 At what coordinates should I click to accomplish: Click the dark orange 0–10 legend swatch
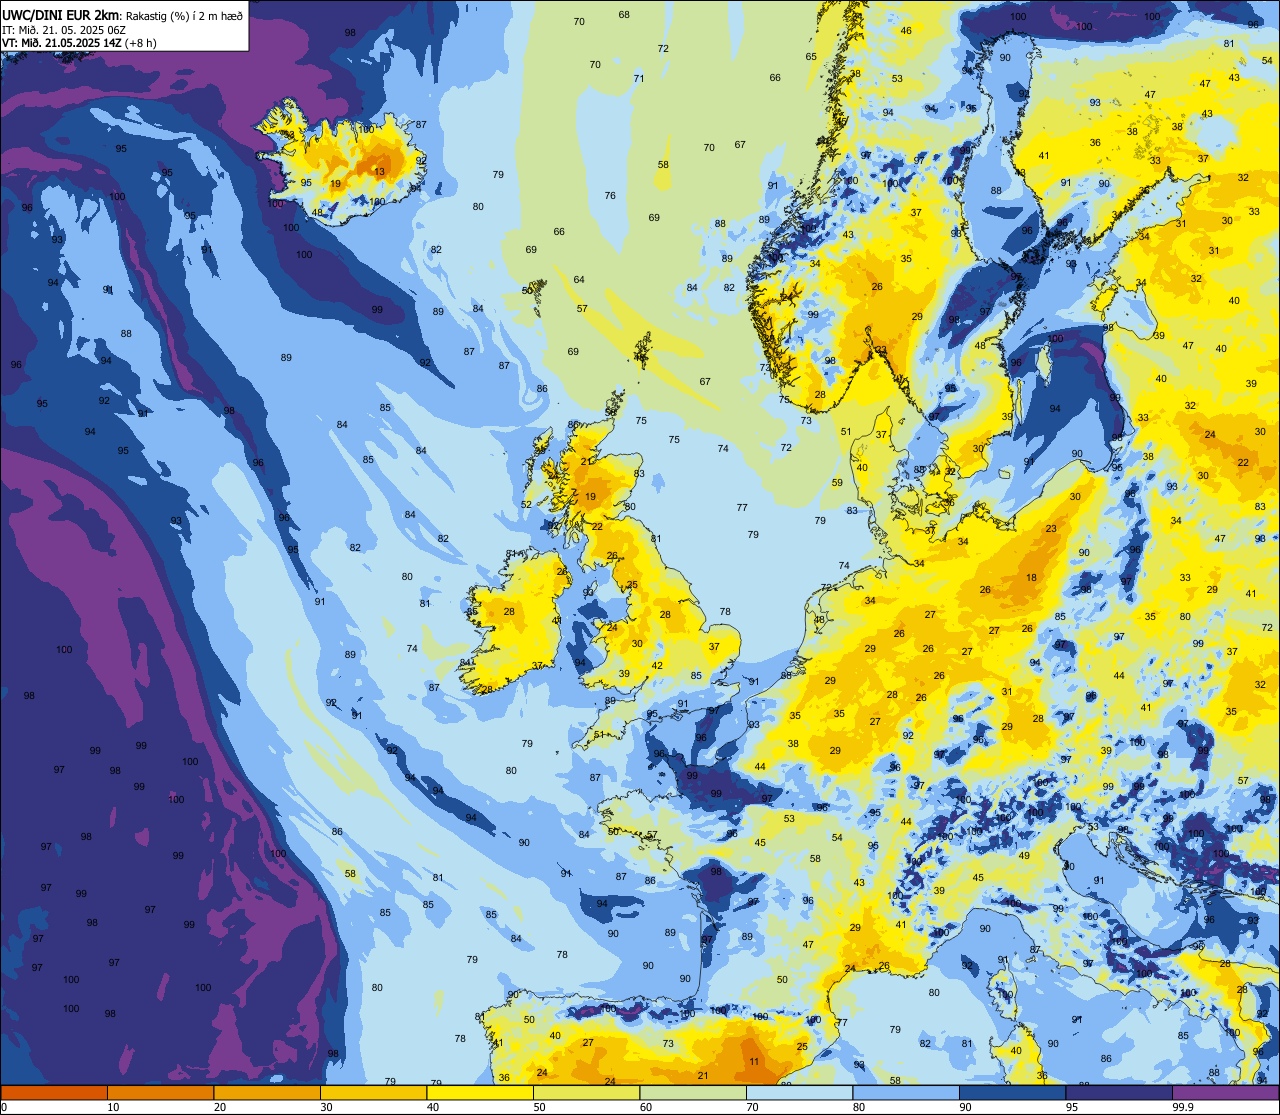point(54,1092)
